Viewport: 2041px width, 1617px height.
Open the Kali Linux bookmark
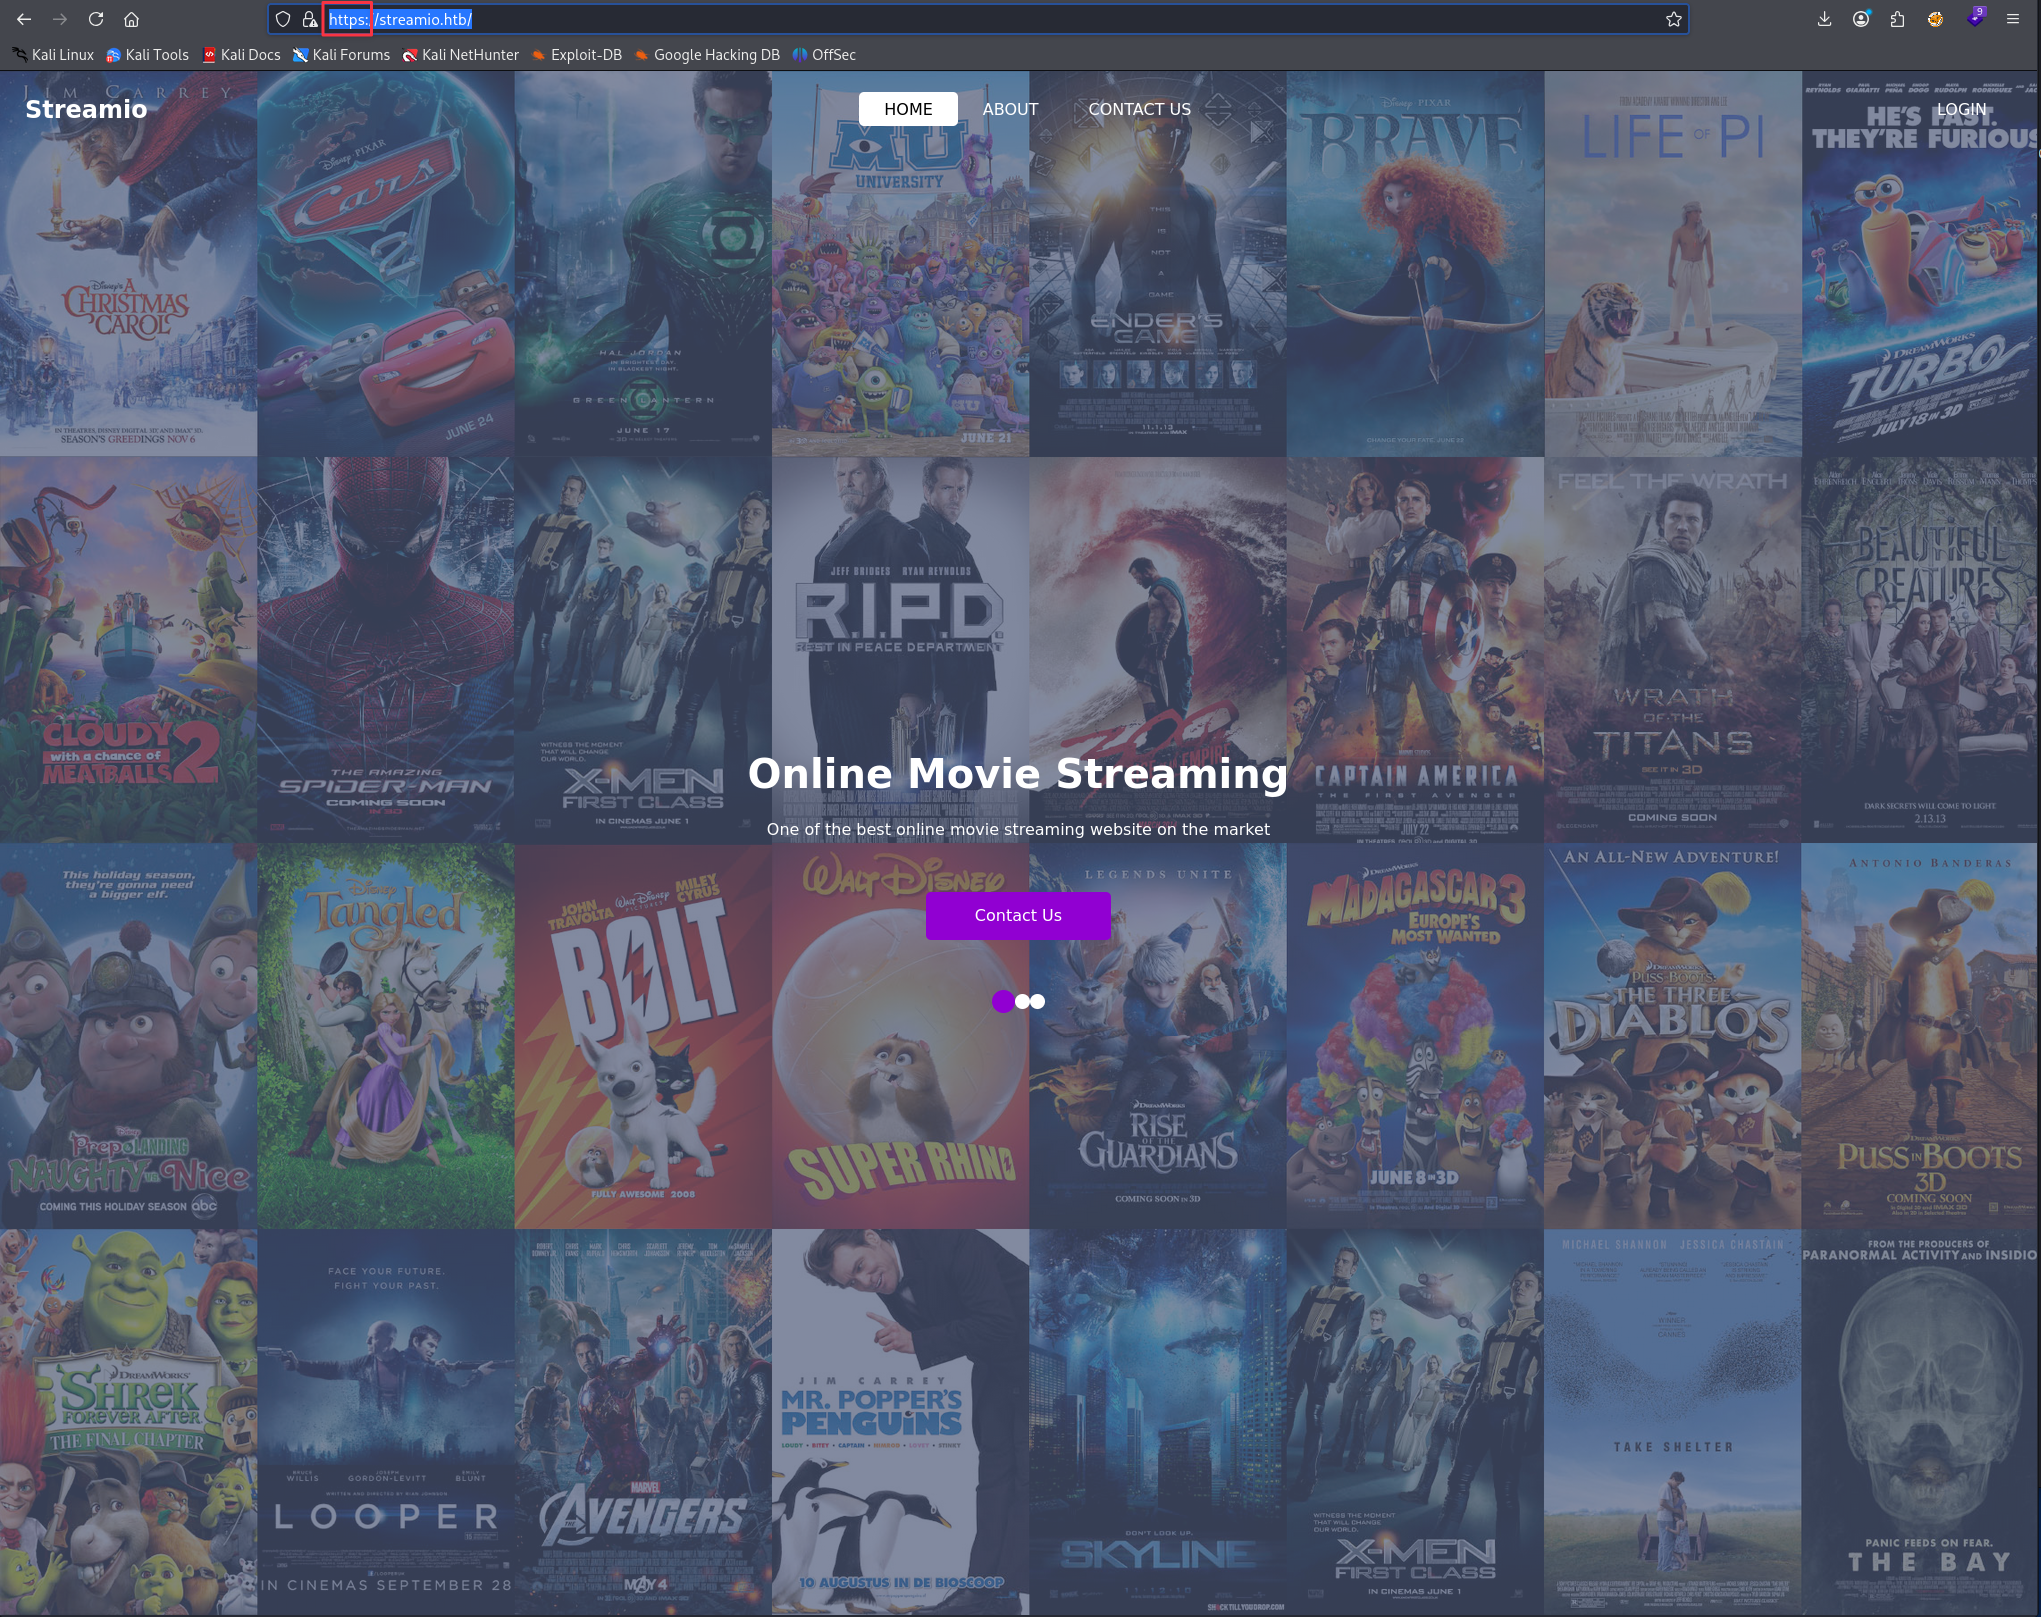point(53,55)
